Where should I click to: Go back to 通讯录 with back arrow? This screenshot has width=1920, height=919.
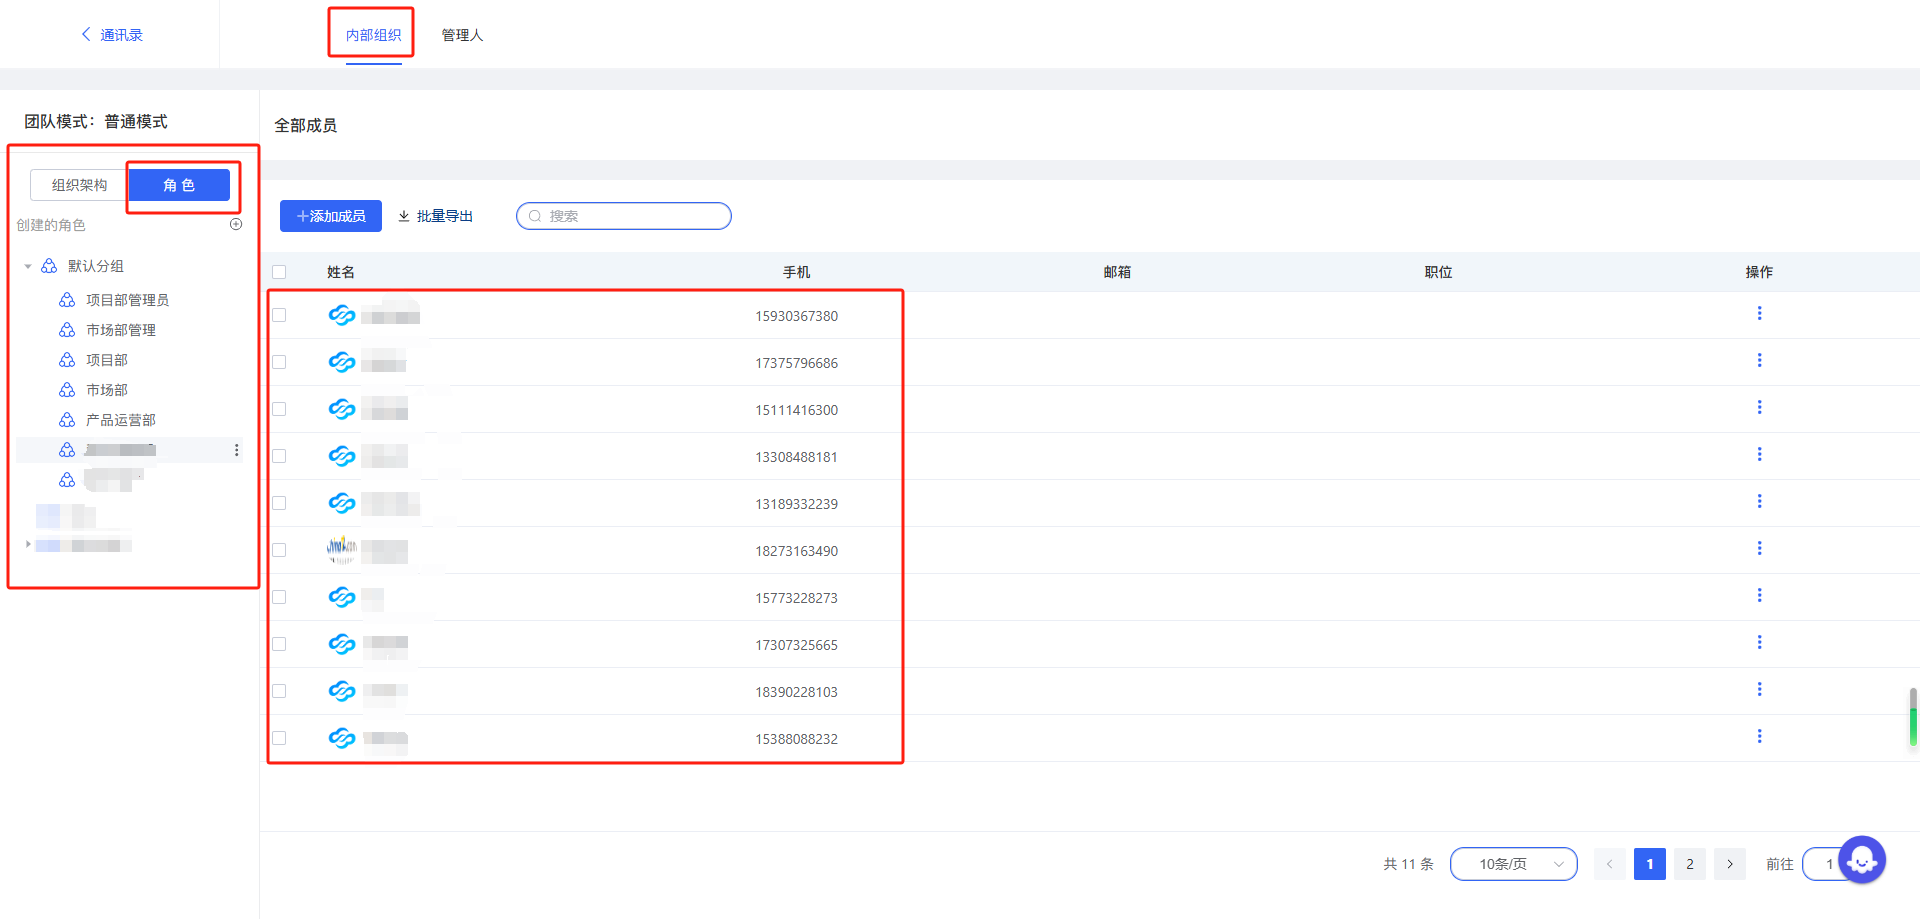pos(86,34)
